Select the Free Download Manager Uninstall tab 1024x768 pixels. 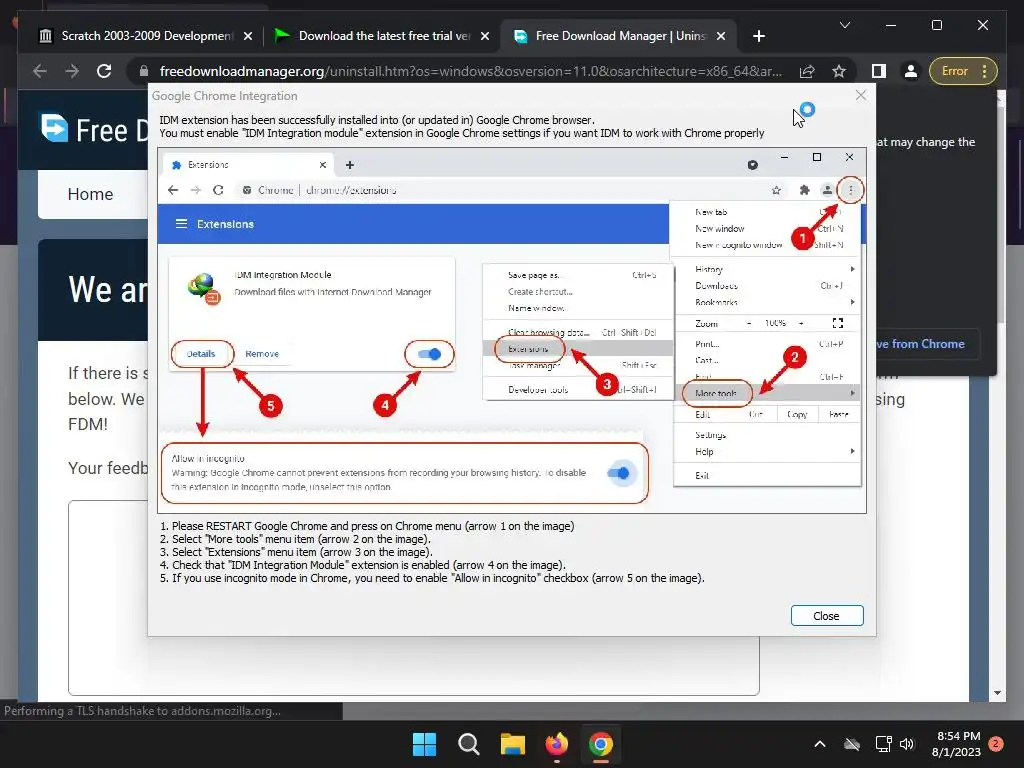click(618, 36)
